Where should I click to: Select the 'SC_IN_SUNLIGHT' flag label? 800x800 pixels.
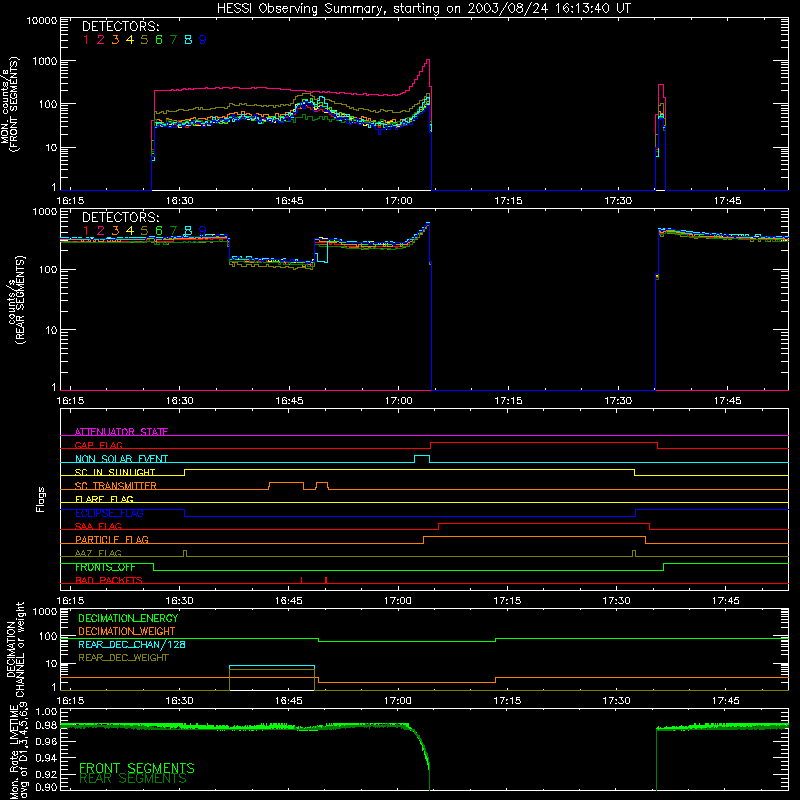pyautogui.click(x=115, y=472)
